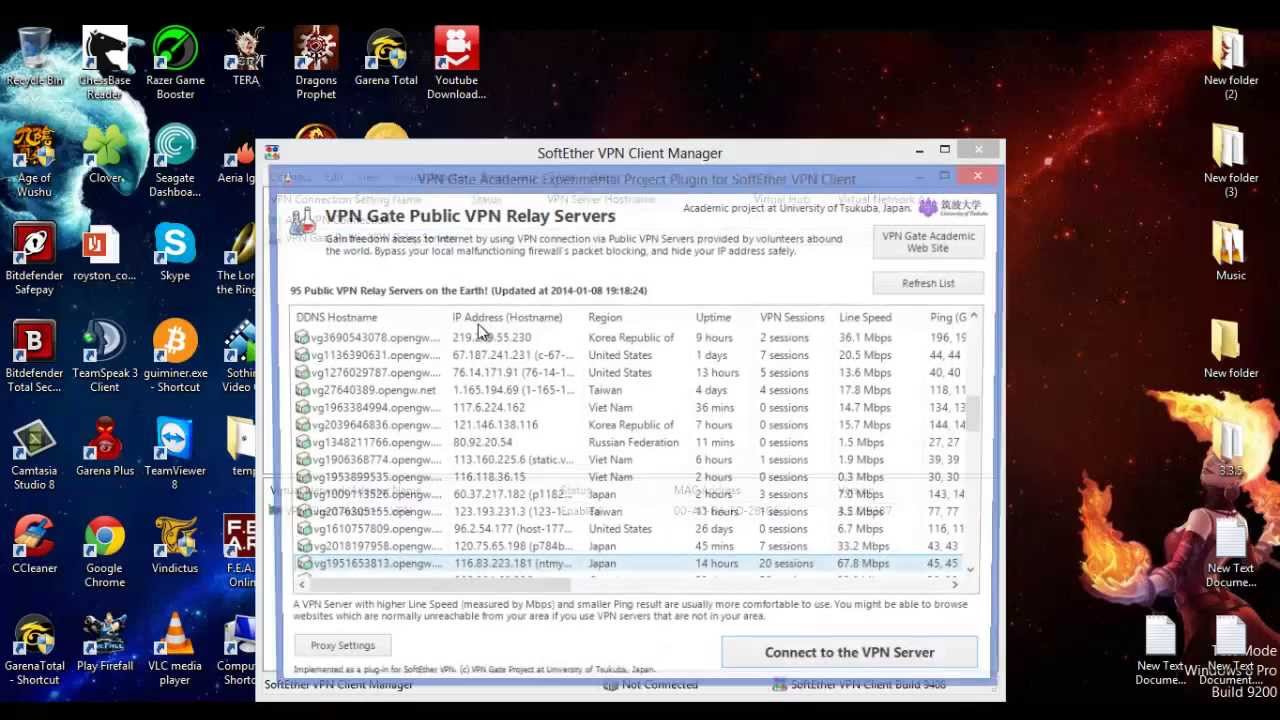
Task: Open the Recycle Bin desktop icon
Action: point(34,58)
